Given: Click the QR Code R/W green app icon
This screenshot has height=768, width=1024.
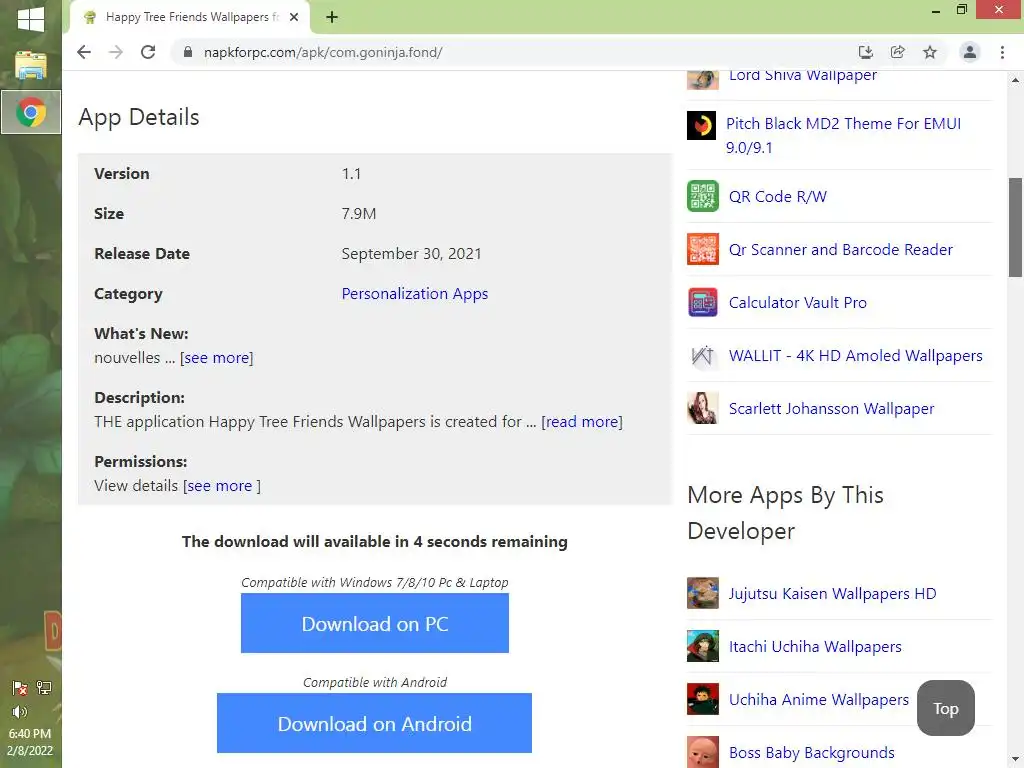Looking at the screenshot, I should [x=703, y=196].
